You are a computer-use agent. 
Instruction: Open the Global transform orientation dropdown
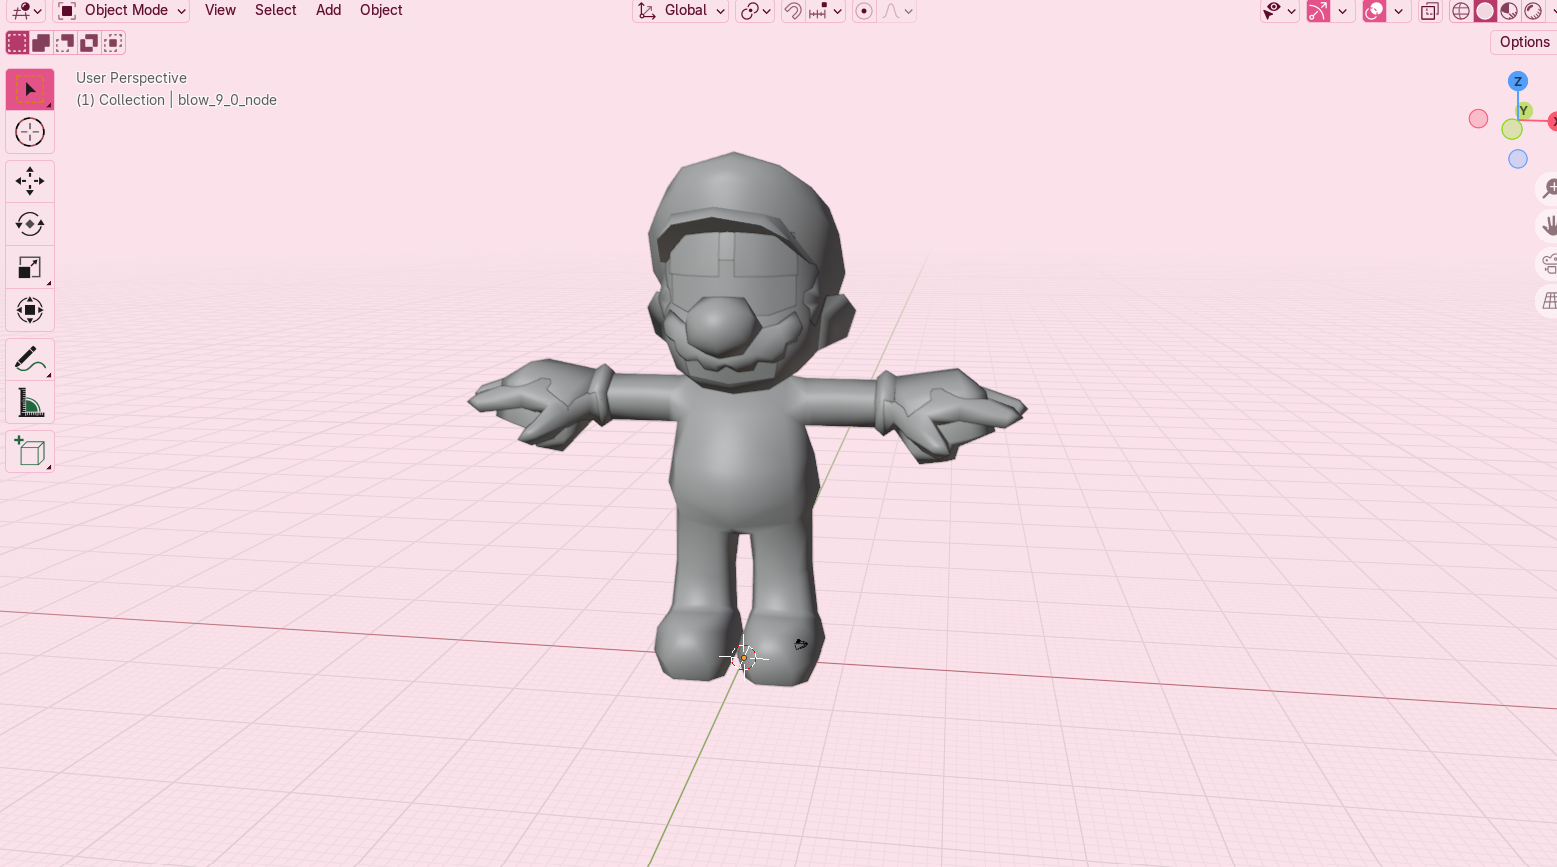pos(680,11)
